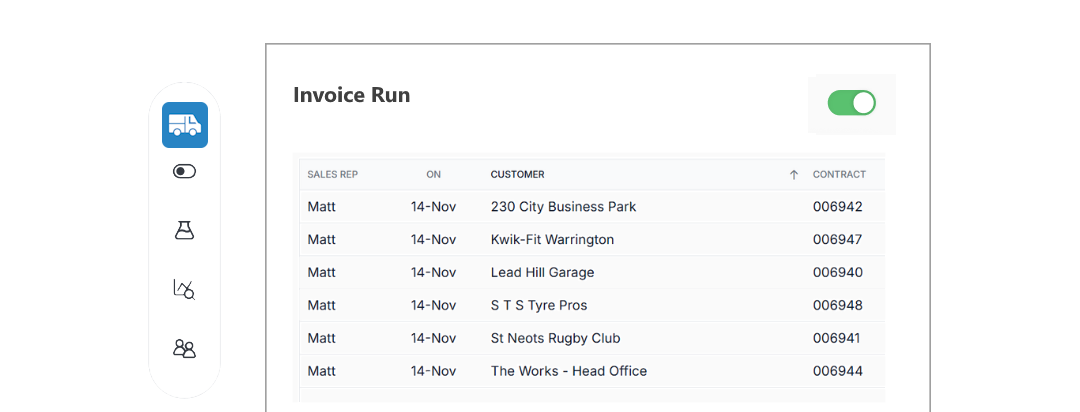Open the Kwik-Fit Warrington customer
This screenshot has height=412, width=1080.
(x=552, y=240)
